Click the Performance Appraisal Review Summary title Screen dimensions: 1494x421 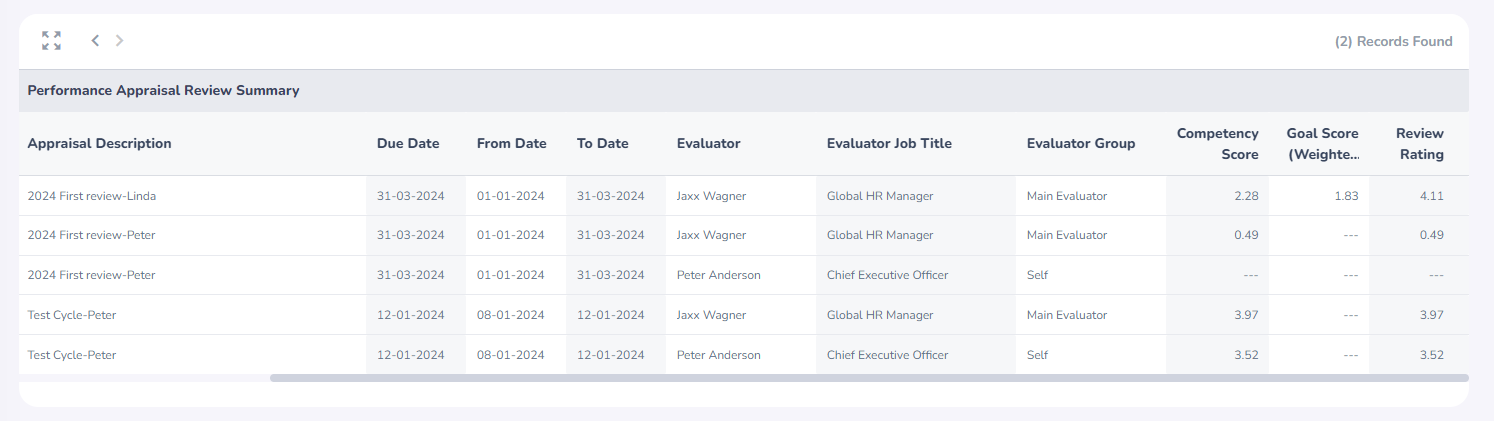(x=163, y=90)
